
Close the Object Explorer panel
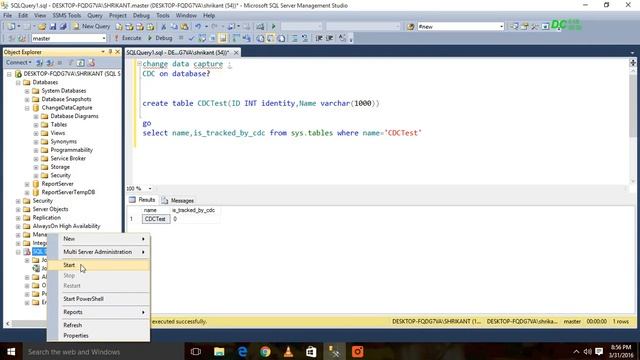pos(118,52)
